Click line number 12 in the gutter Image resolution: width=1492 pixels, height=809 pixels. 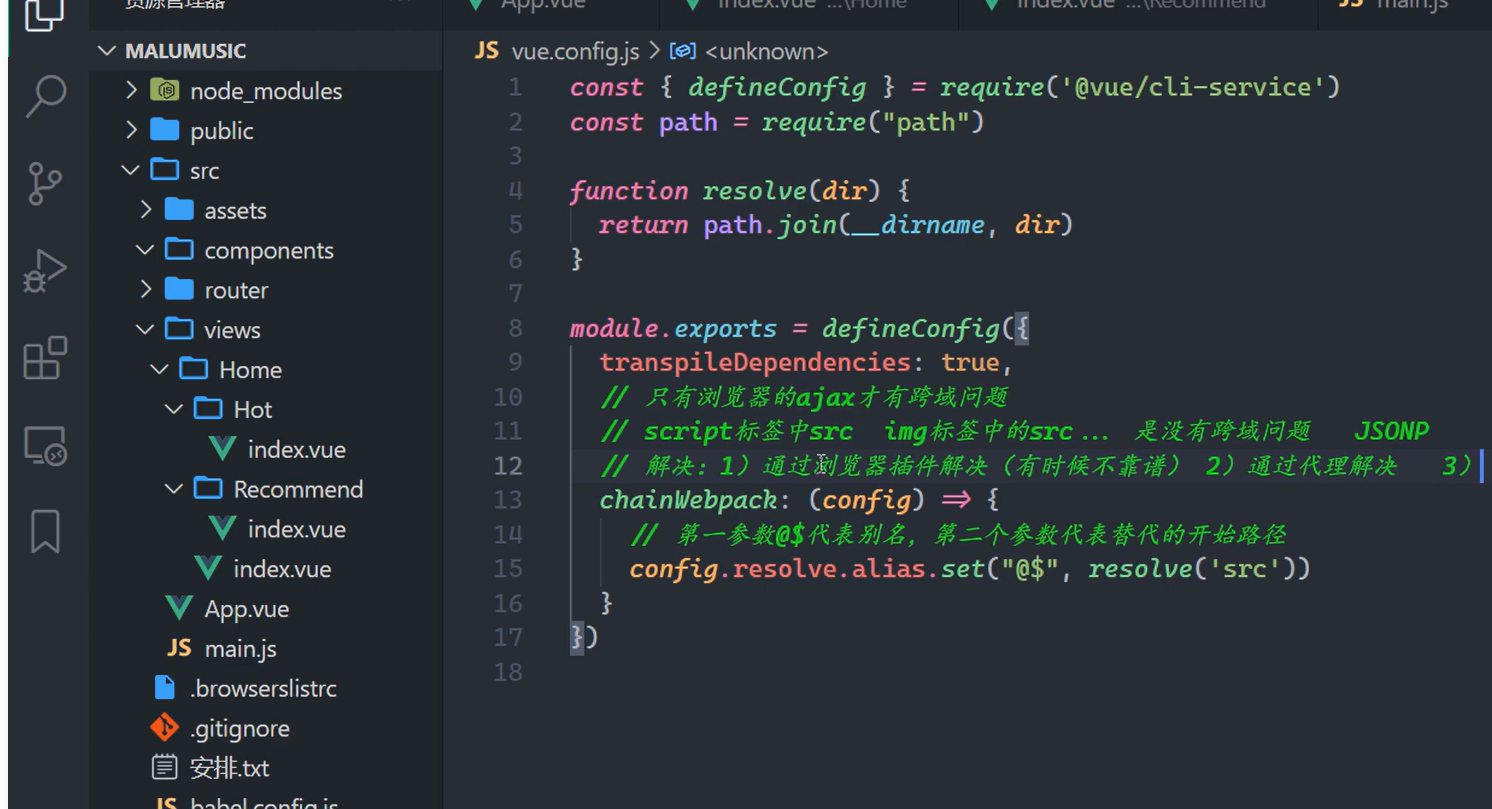pos(508,466)
